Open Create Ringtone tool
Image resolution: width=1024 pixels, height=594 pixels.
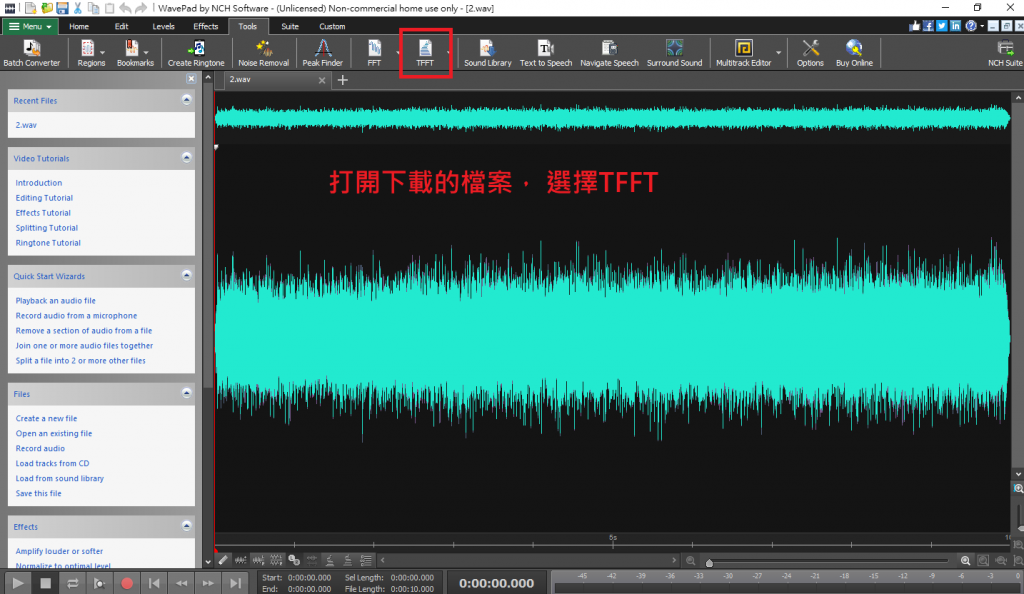click(x=196, y=53)
